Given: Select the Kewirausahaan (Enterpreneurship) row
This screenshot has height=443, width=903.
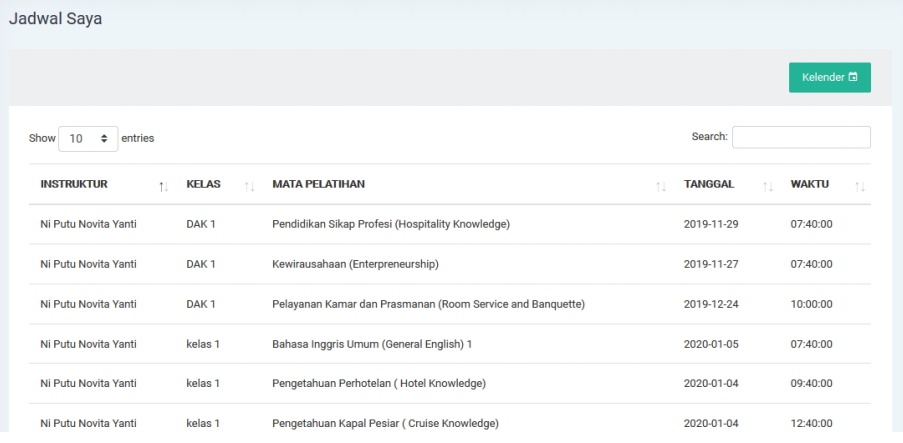Looking at the screenshot, I should click(x=355, y=264).
